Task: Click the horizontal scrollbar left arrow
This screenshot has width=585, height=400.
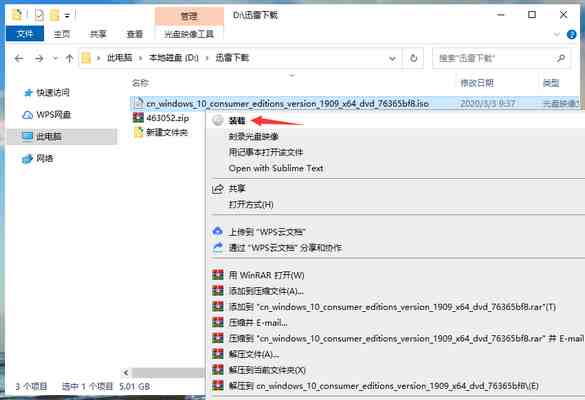Action: tap(126, 373)
